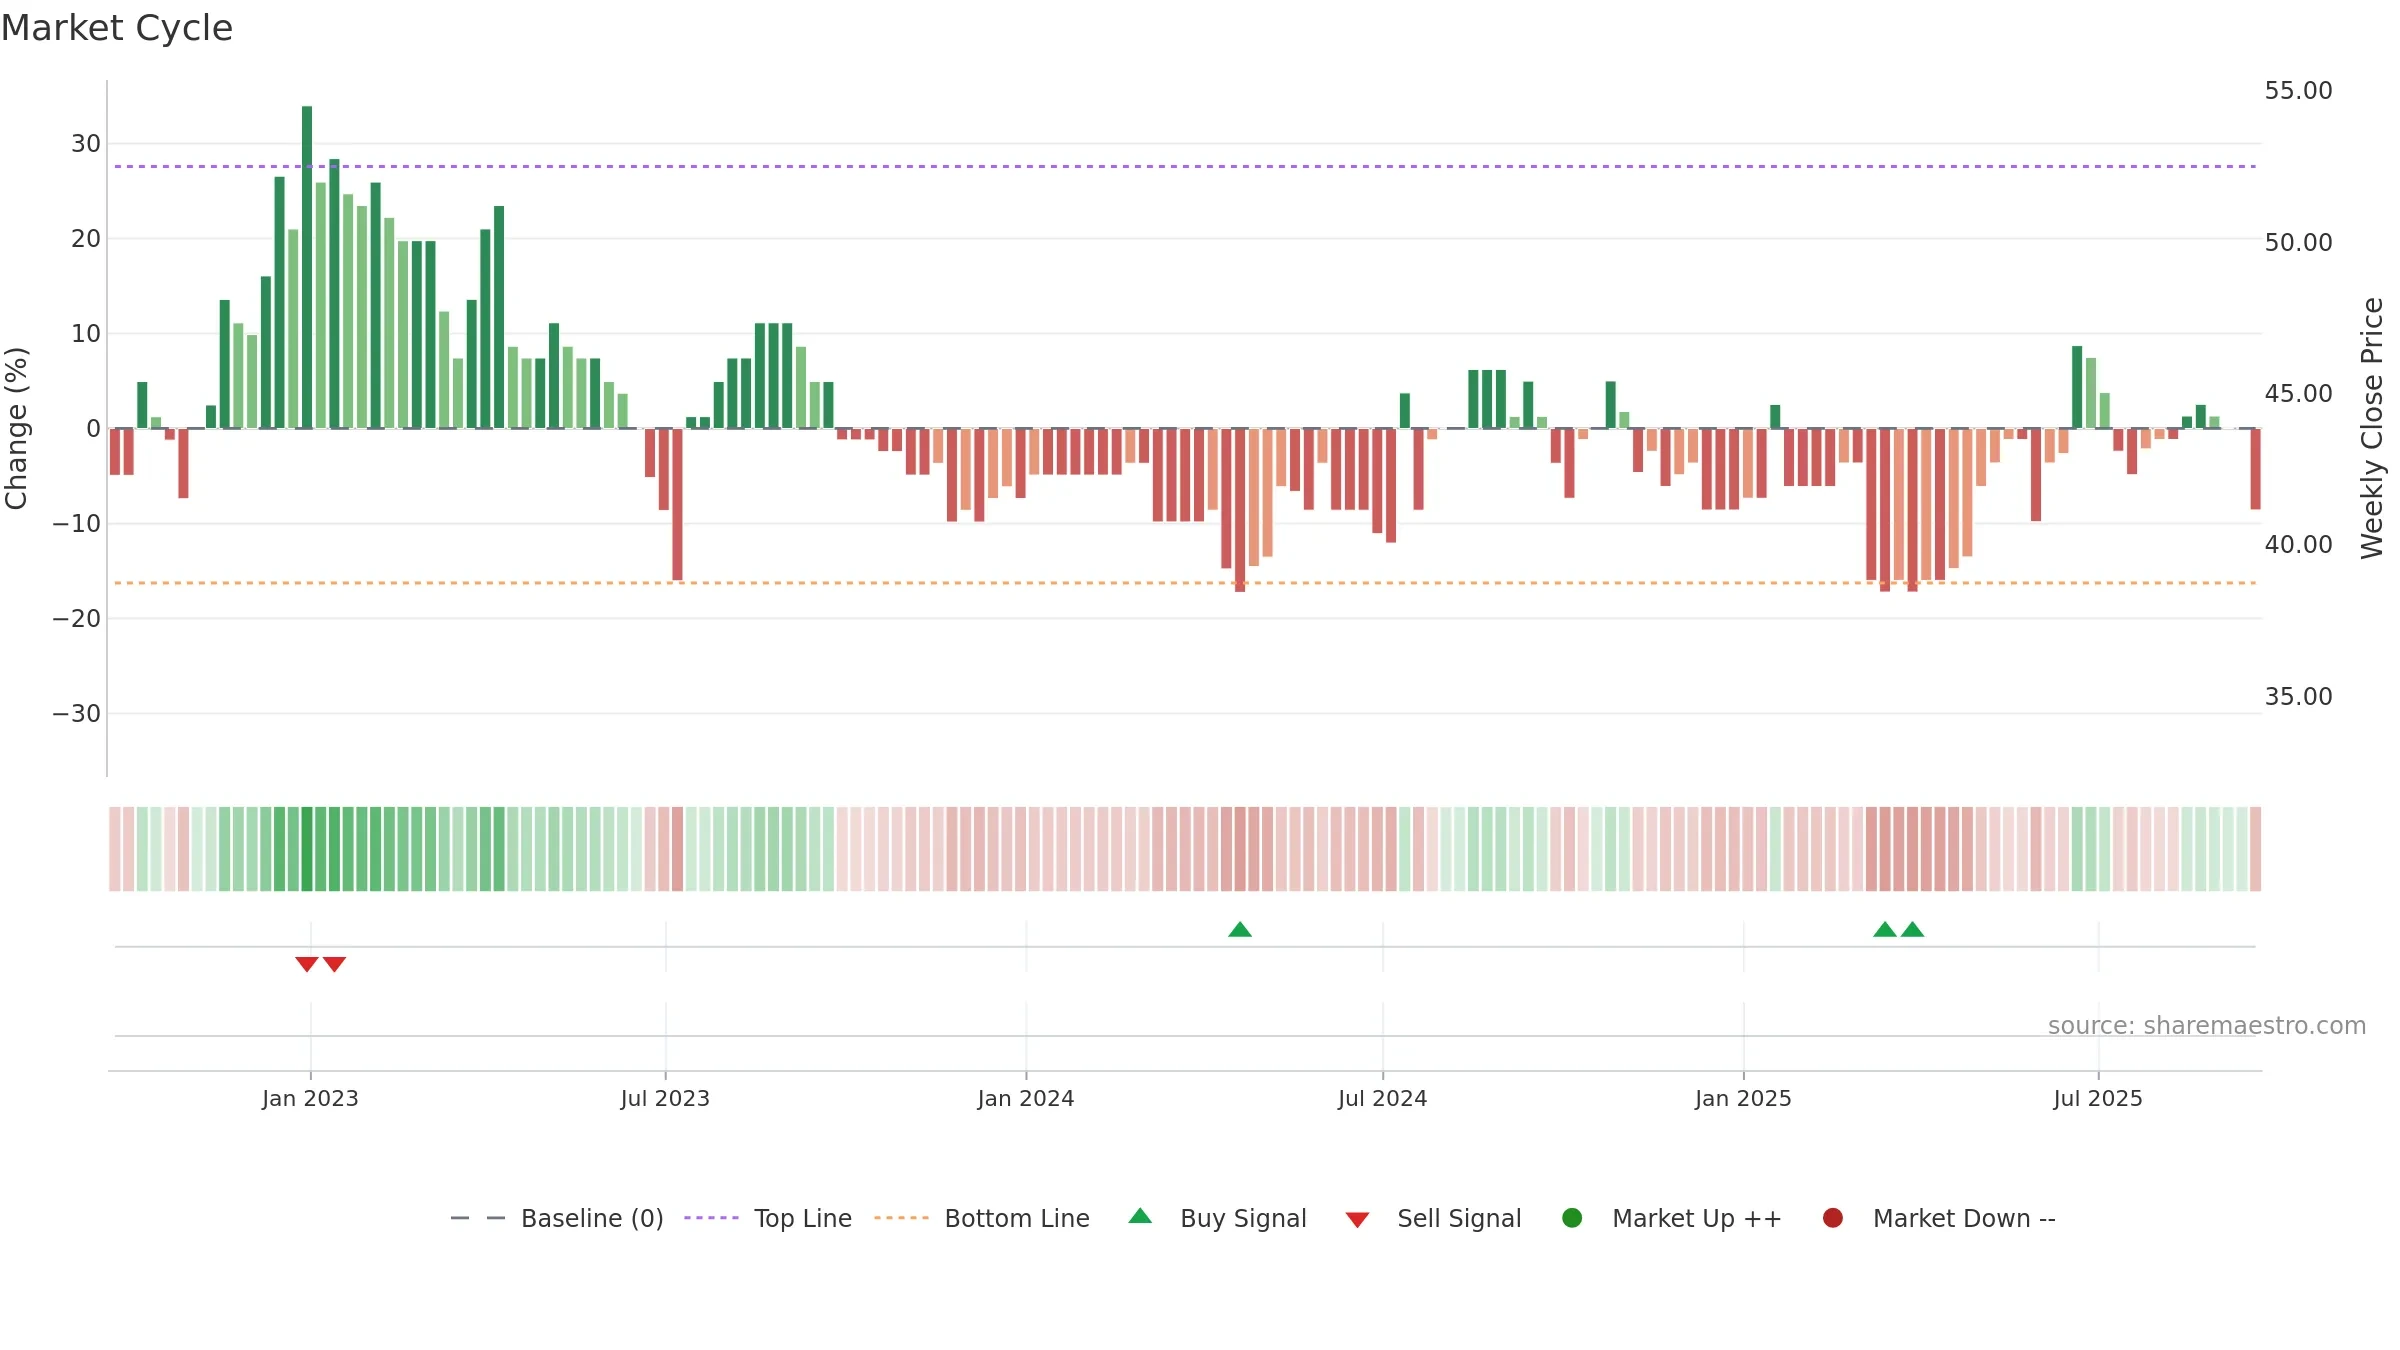Click the gray dashed Baseline legend sample
Image resolution: width=2400 pixels, height=1350 pixels.
click(478, 1218)
